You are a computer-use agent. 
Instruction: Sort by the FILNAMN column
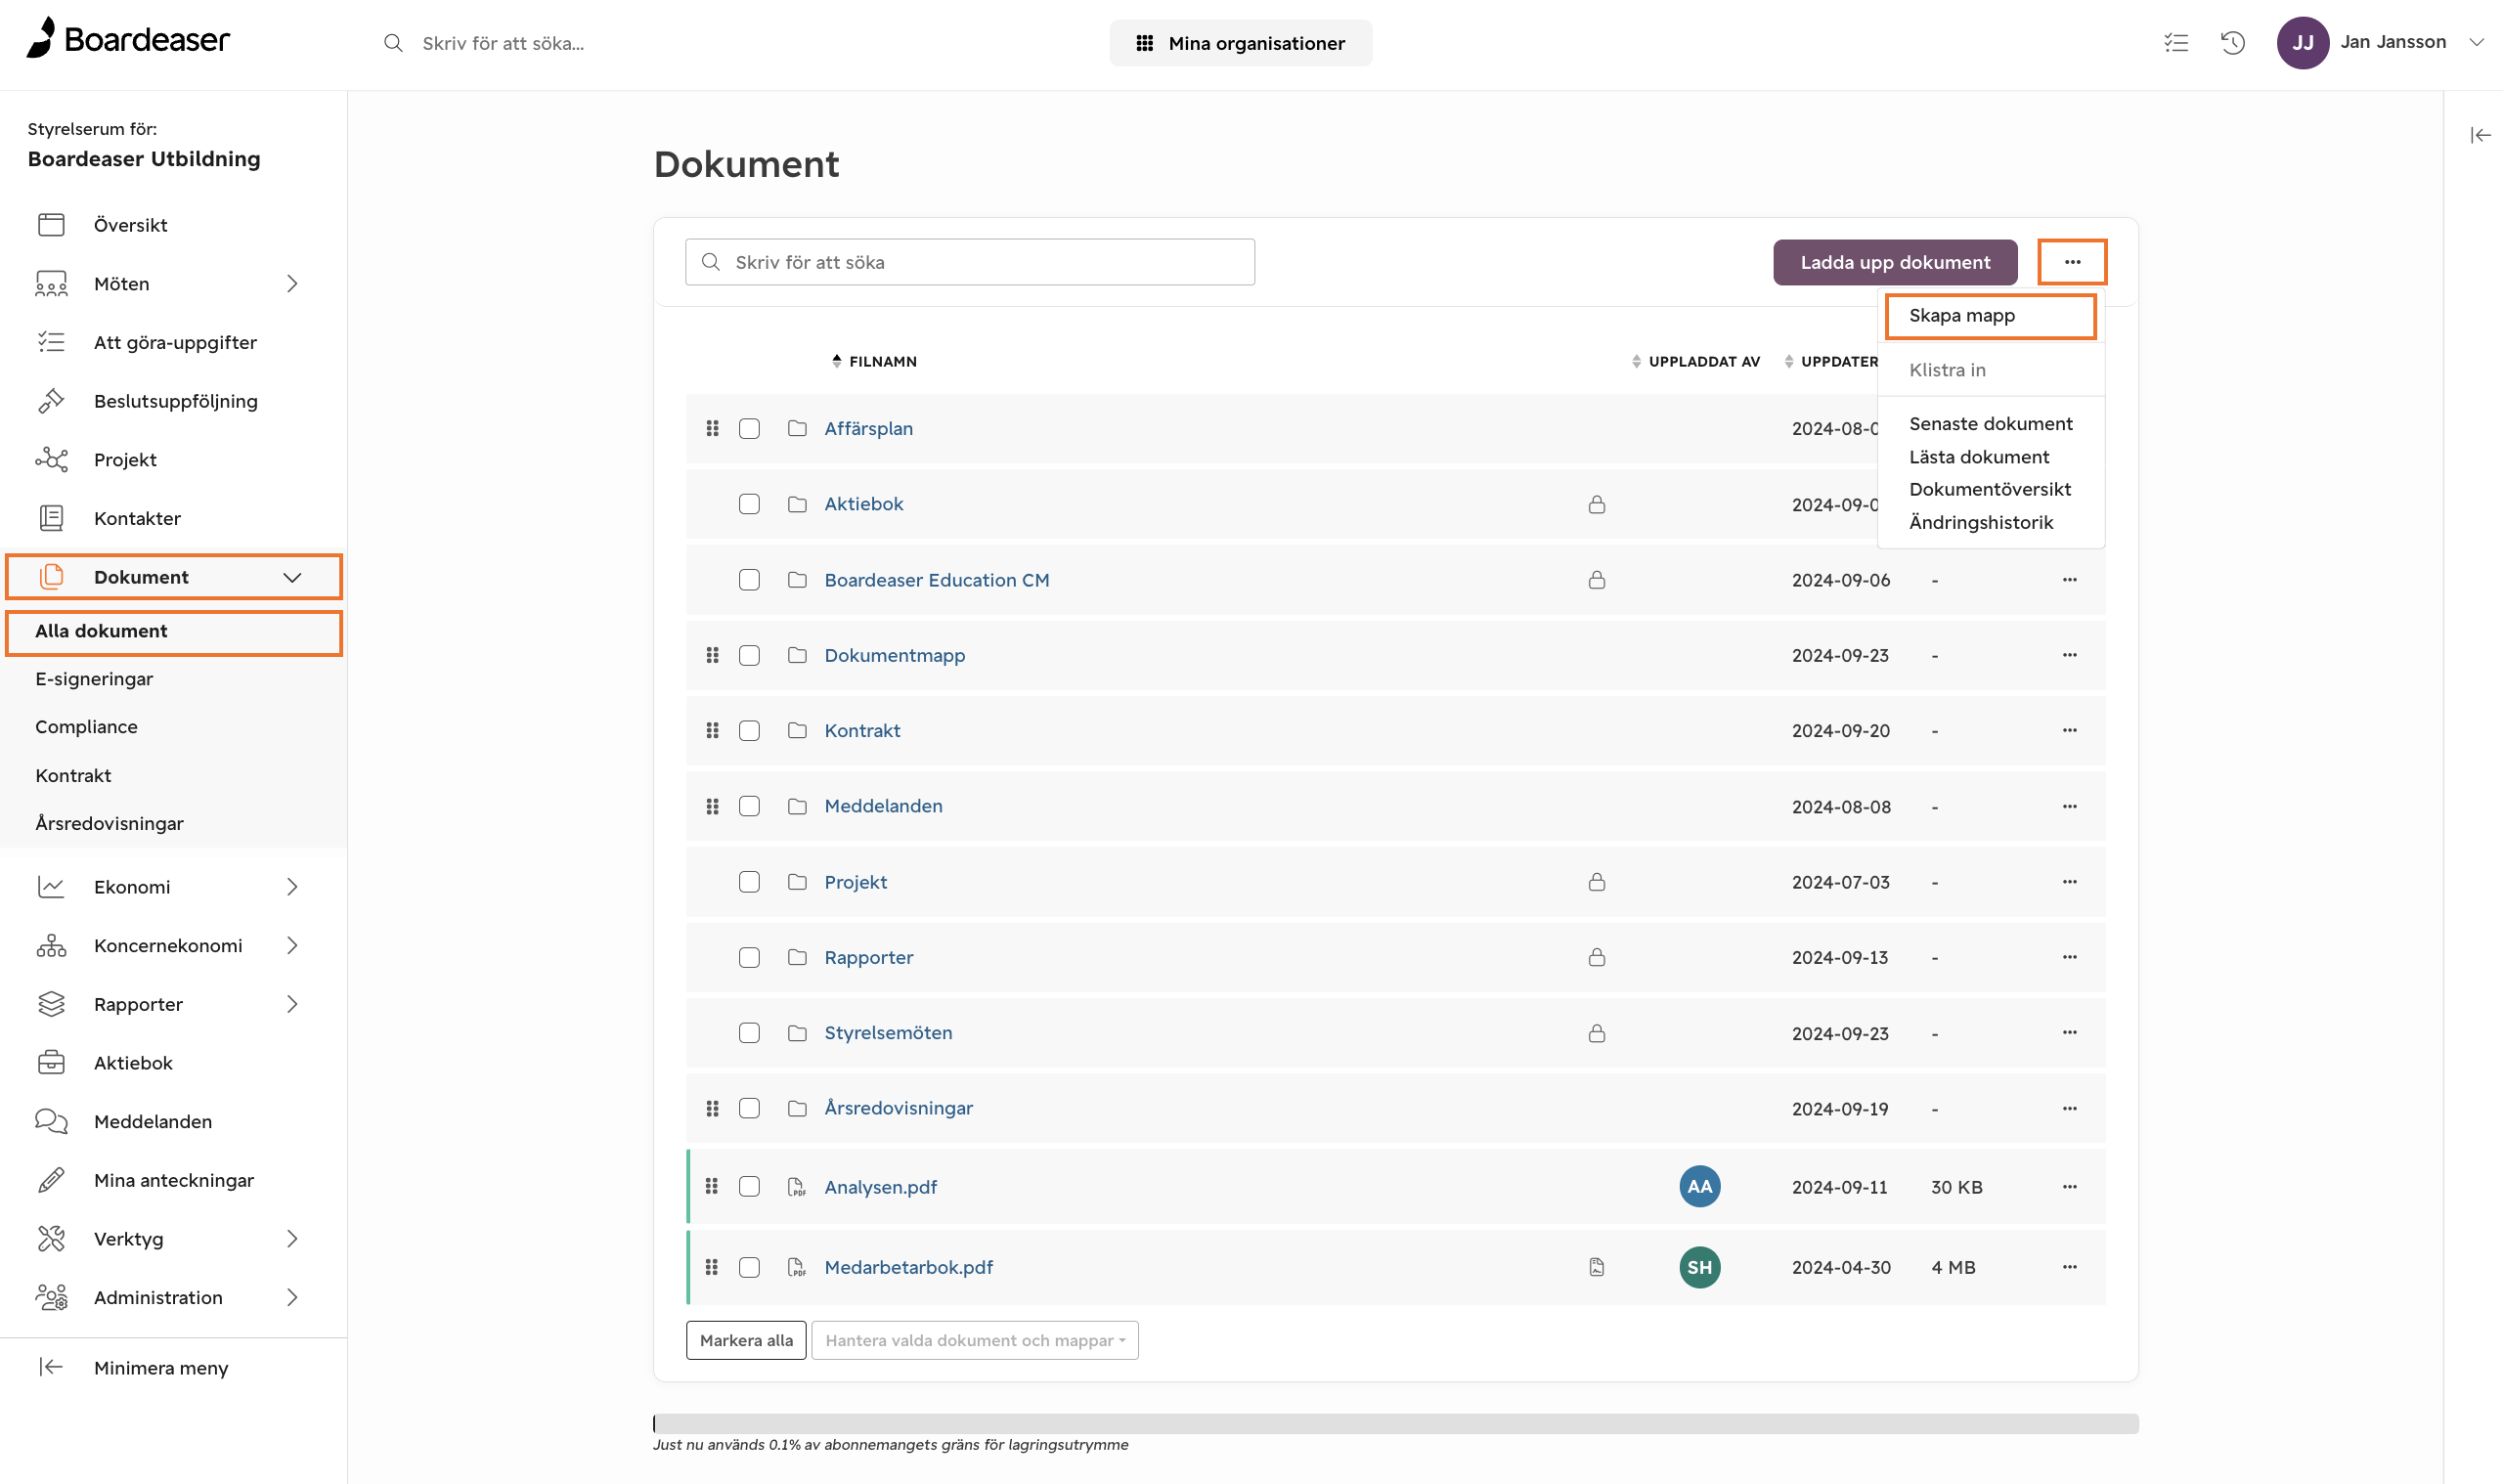tap(874, 361)
